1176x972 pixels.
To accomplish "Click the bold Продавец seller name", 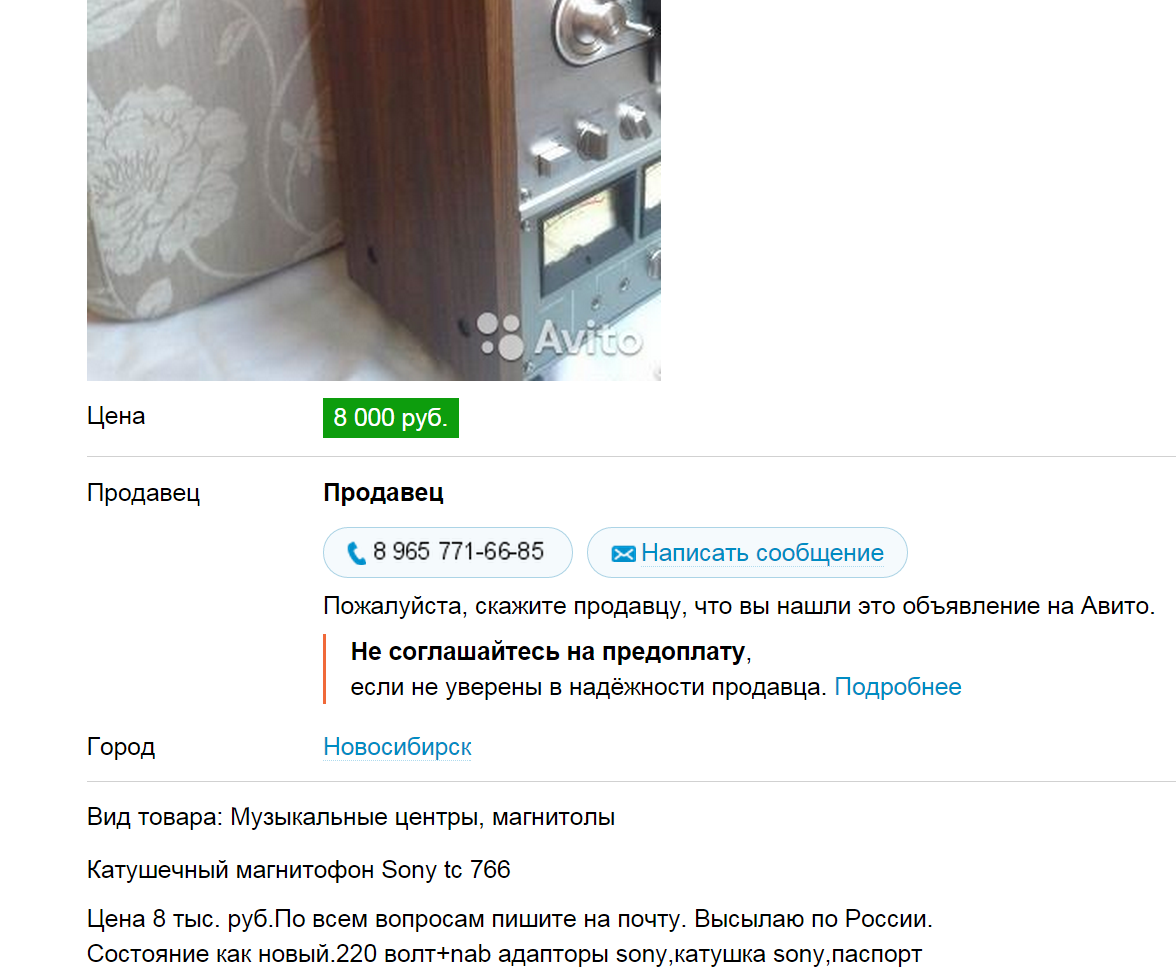I will (x=383, y=493).
